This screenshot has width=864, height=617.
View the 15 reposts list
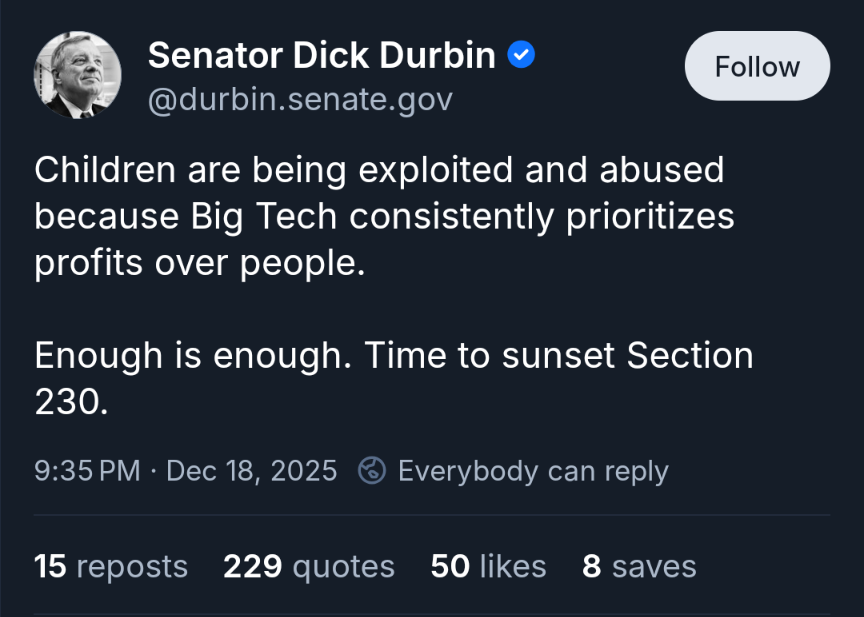click(110, 567)
